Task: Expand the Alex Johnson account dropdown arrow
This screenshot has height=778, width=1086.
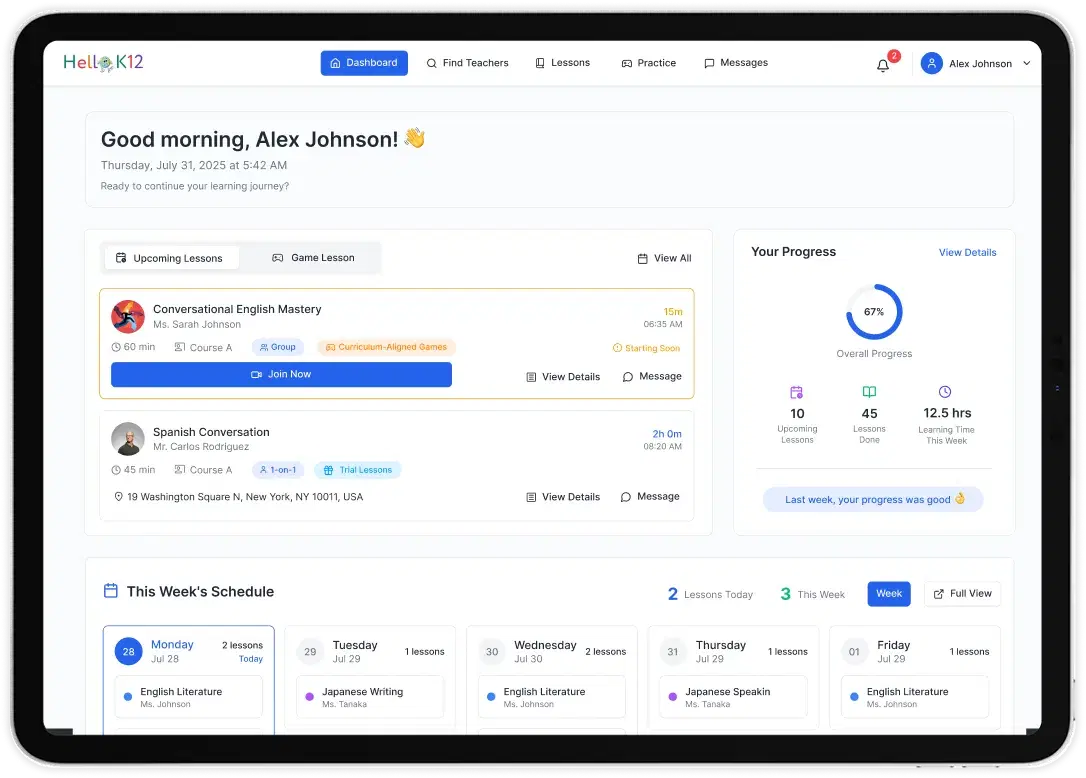Action: [x=1026, y=63]
